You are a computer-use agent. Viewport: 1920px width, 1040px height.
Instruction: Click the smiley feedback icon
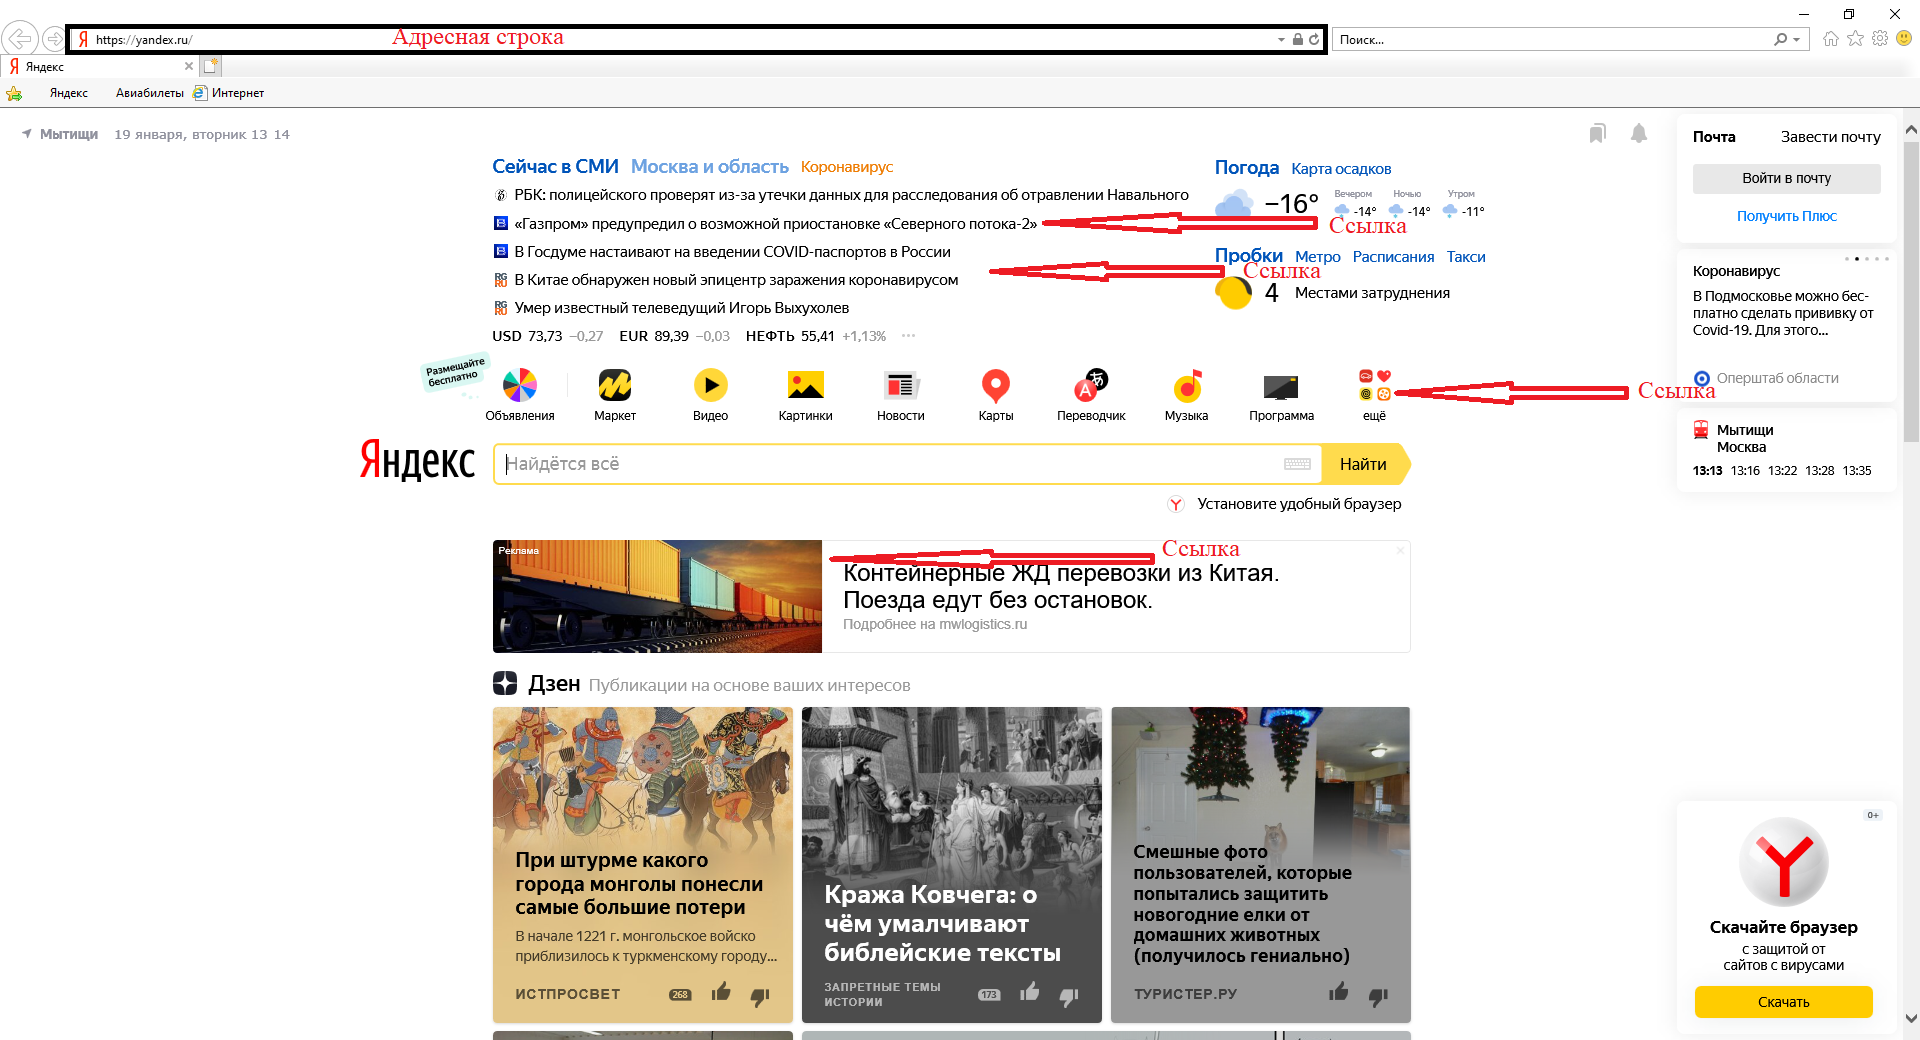click(x=1904, y=39)
